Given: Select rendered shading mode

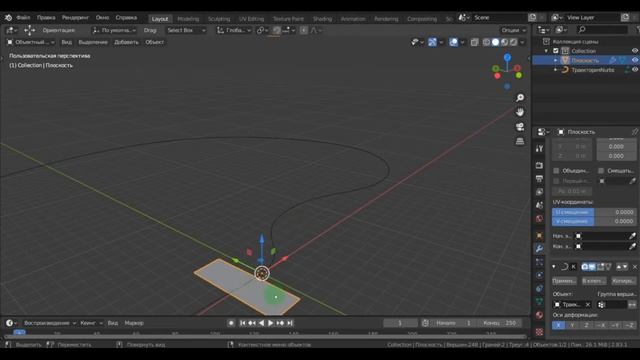Looking at the screenshot, I should 513,42.
